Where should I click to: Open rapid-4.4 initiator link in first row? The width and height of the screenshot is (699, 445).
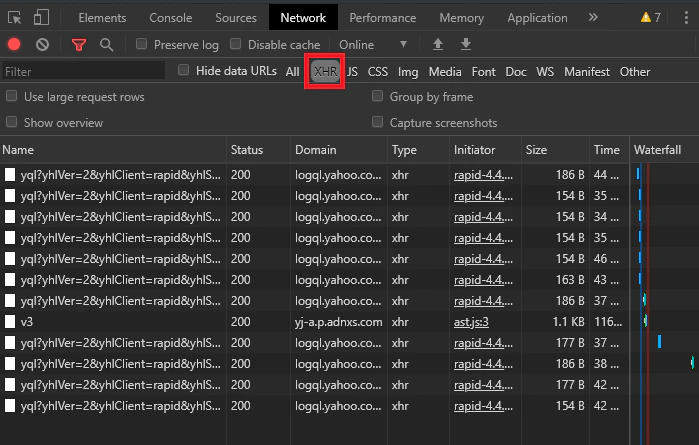(x=483, y=175)
